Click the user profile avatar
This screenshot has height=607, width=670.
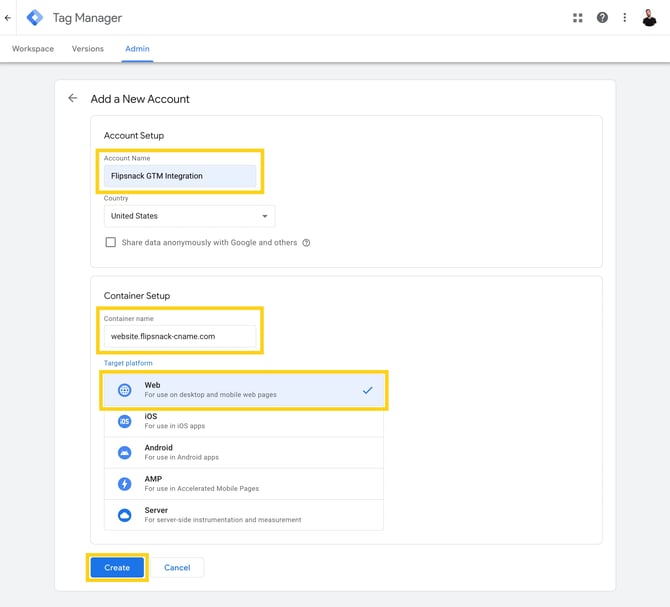tap(649, 18)
